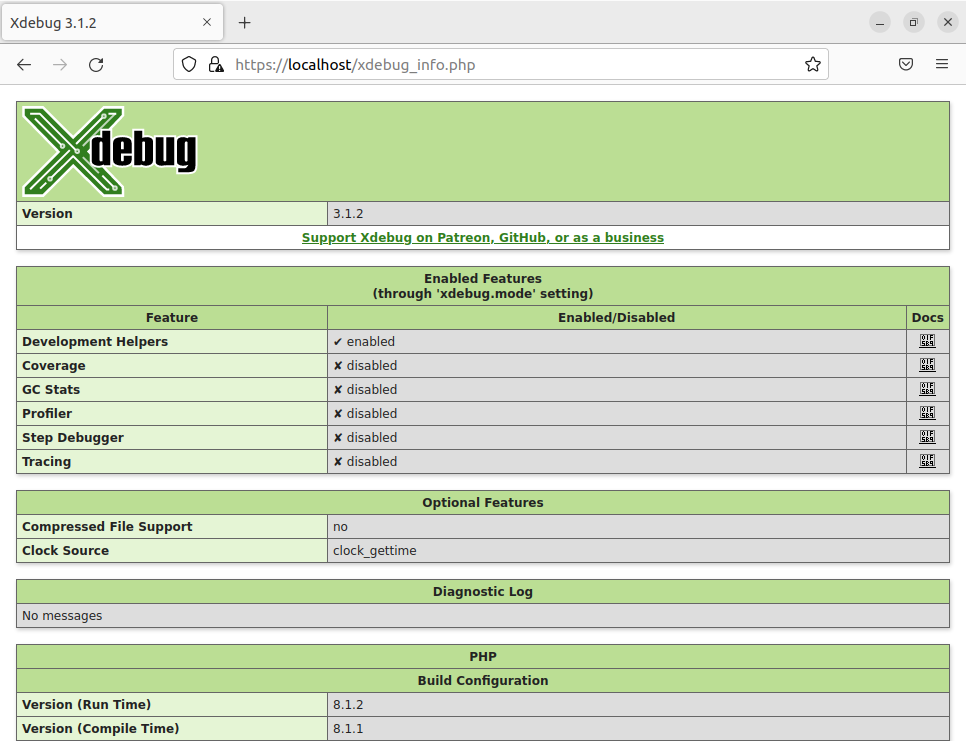Open docs icon for Tracing
The height and width of the screenshot is (741, 966).
point(927,461)
